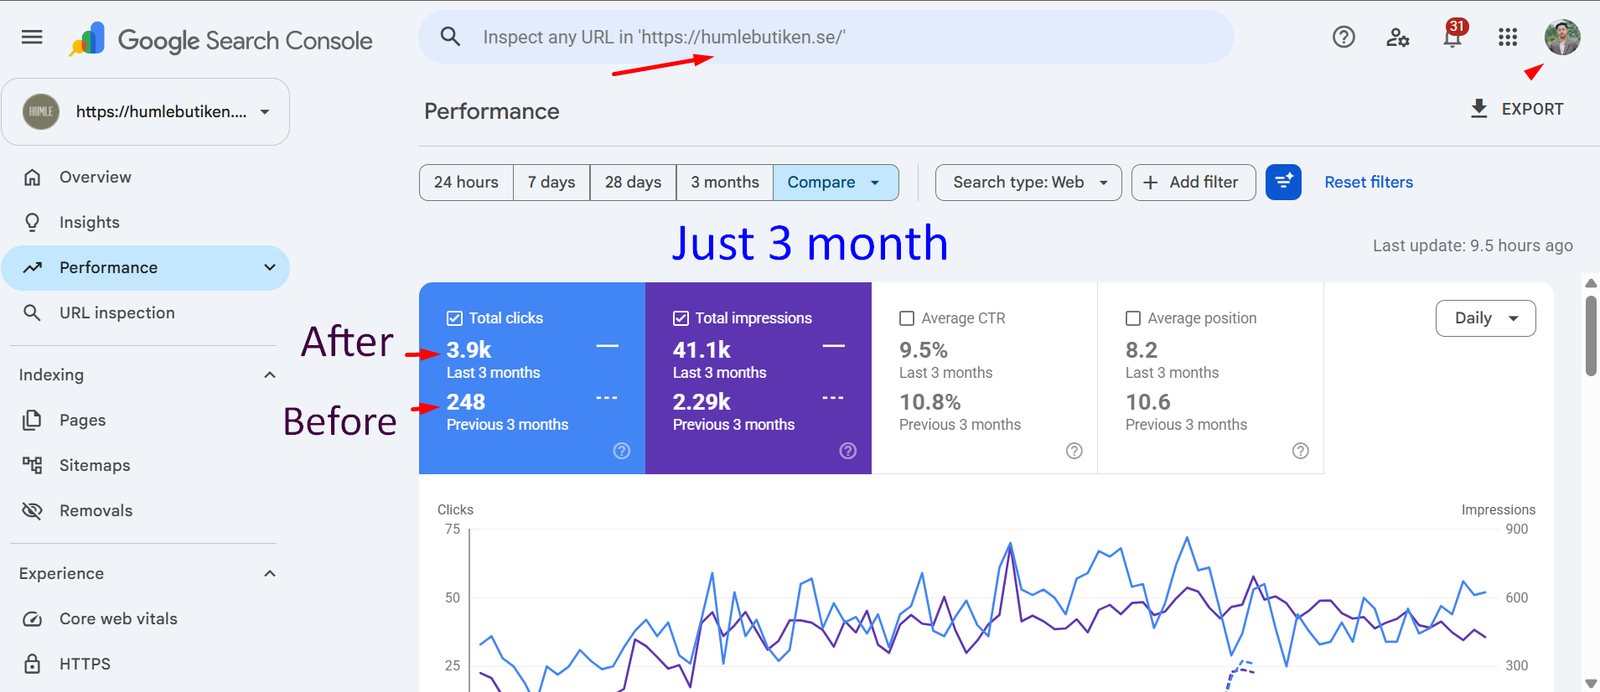Expand the Performance sidebar chevron

coord(269,267)
